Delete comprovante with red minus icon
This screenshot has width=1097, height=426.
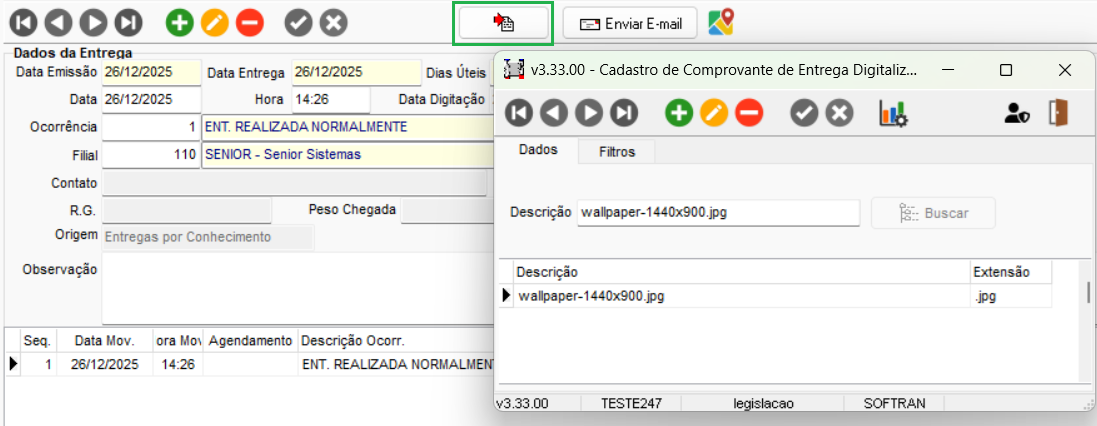pos(749,113)
